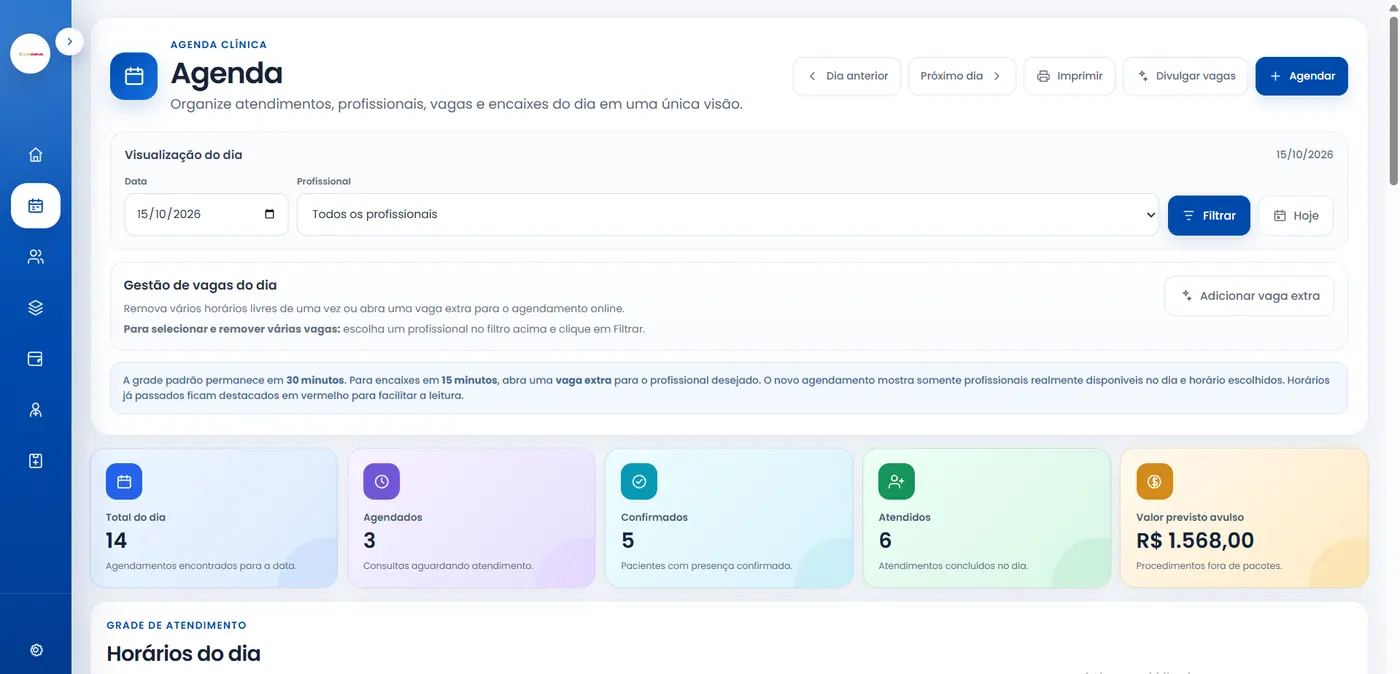1400x674 pixels.
Task: Open the patients people sidebar icon
Action: (36, 257)
